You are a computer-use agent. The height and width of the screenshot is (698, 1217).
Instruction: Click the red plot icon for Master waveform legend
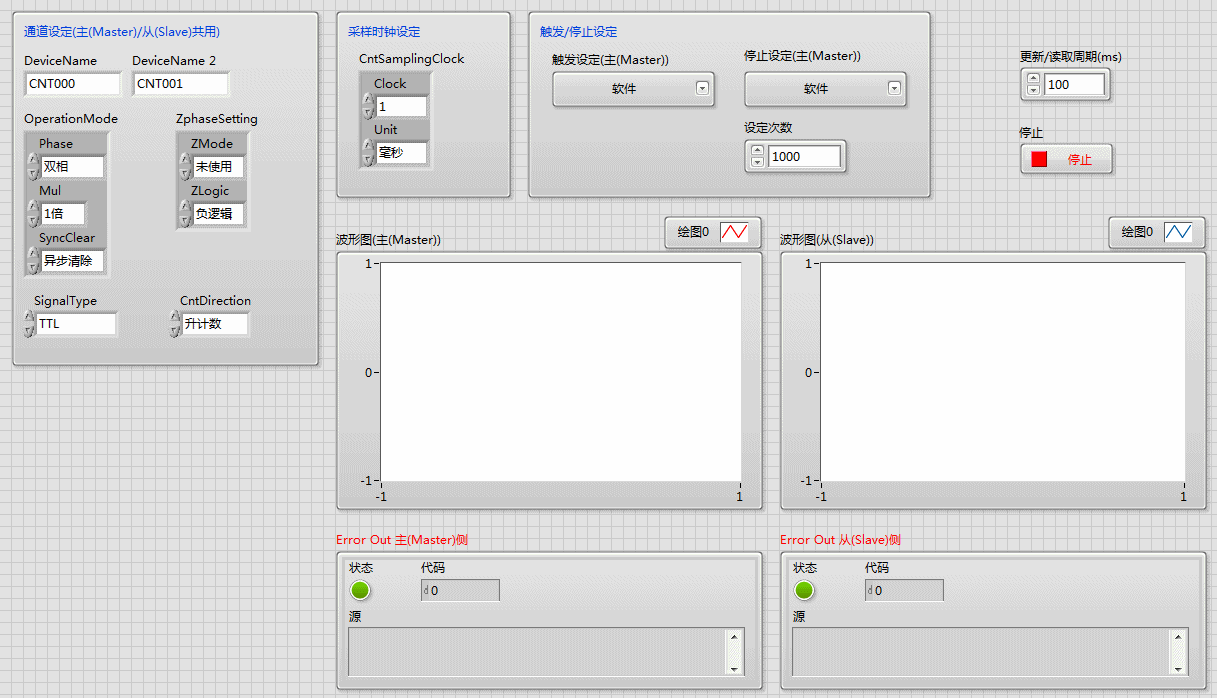click(x=734, y=232)
